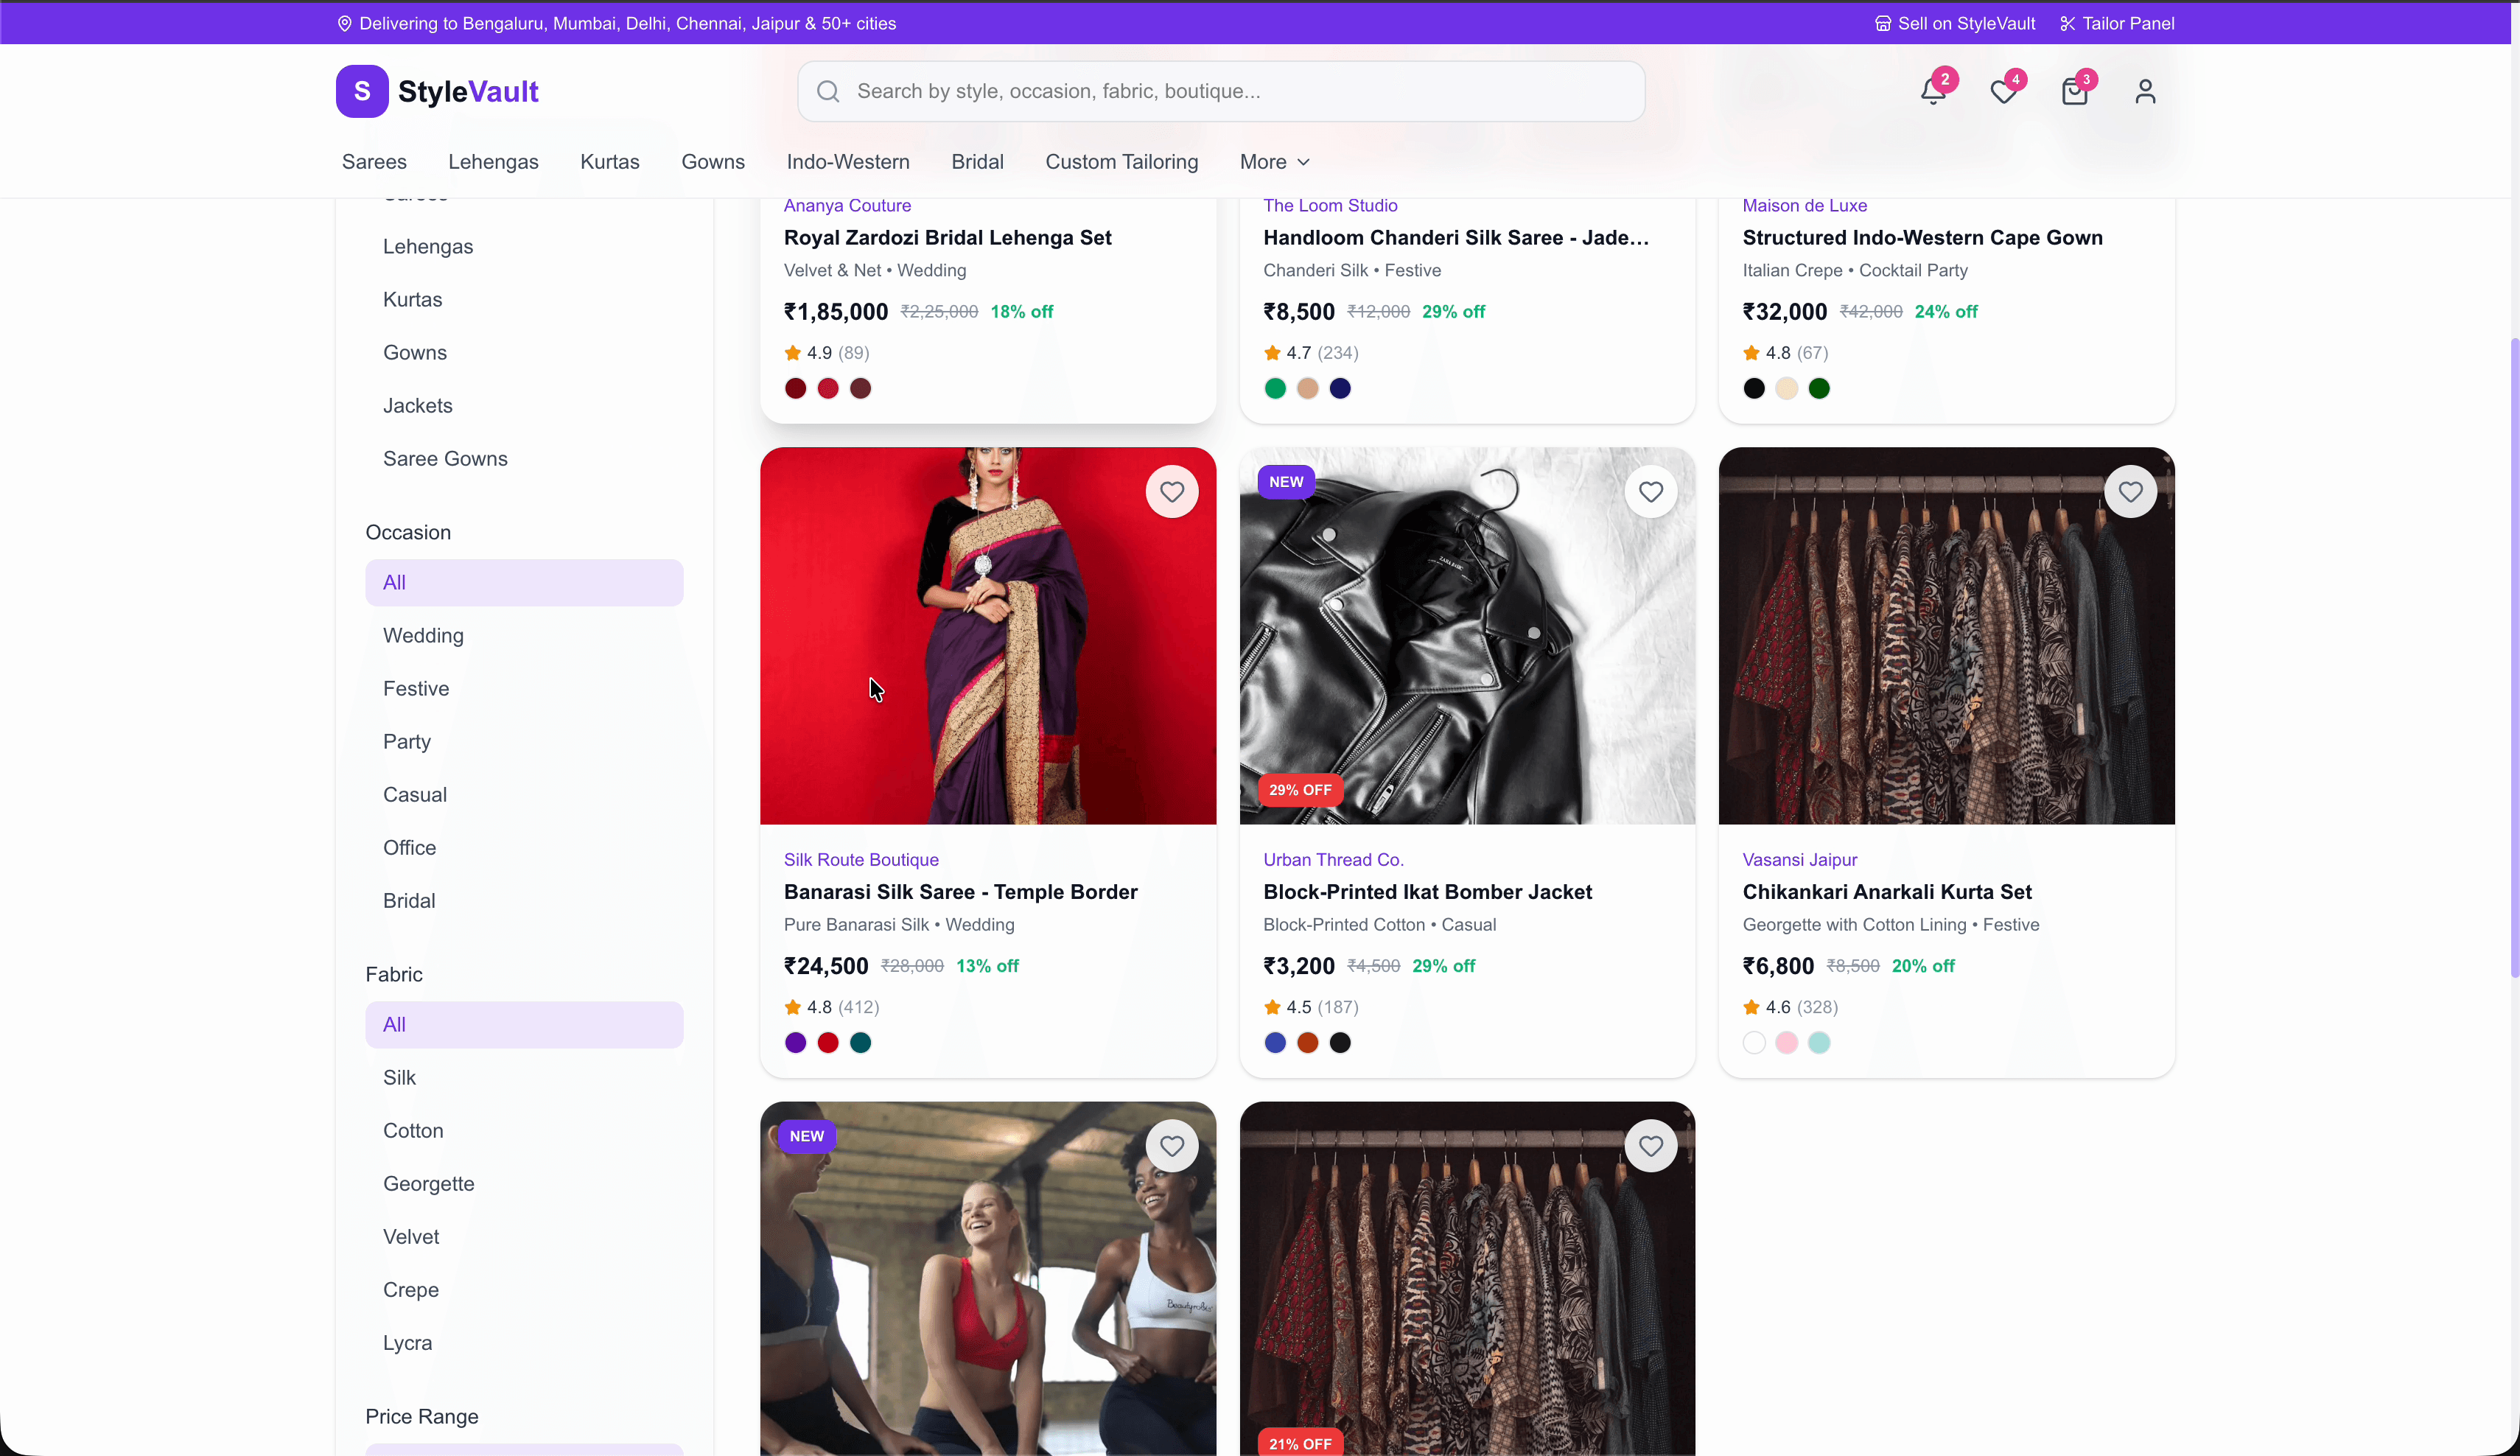Open the Sell on StyleVault link
The width and height of the screenshot is (2520, 1456).
coord(1952,23)
